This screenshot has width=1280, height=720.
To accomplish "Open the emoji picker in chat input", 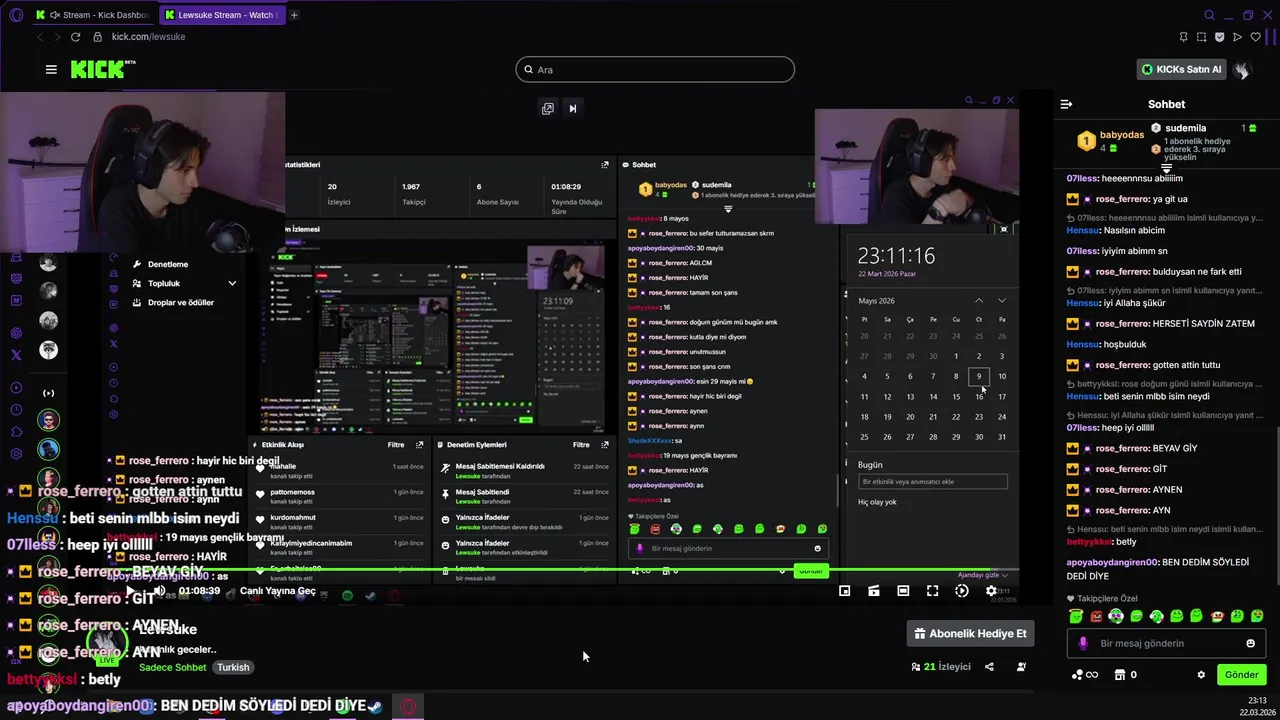I will tap(1250, 643).
